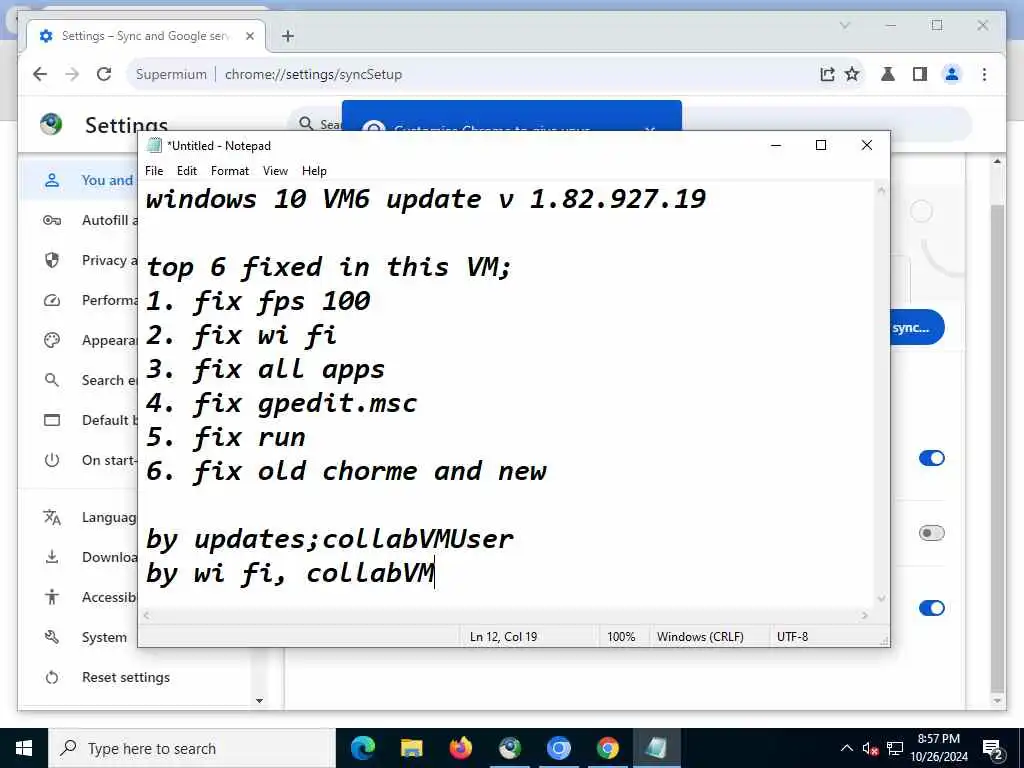The image size is (1024, 768).
Task: Click '100%' zoom status entry
Action: (621, 637)
